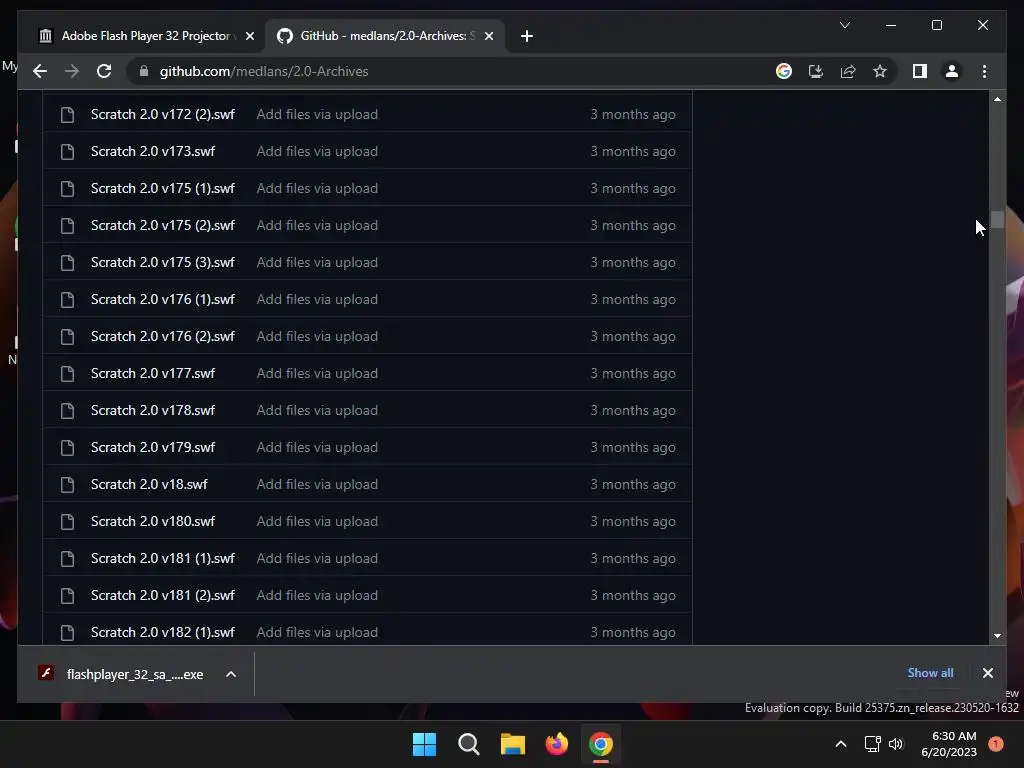Share this page using share icon
1024x768 pixels.
point(848,71)
